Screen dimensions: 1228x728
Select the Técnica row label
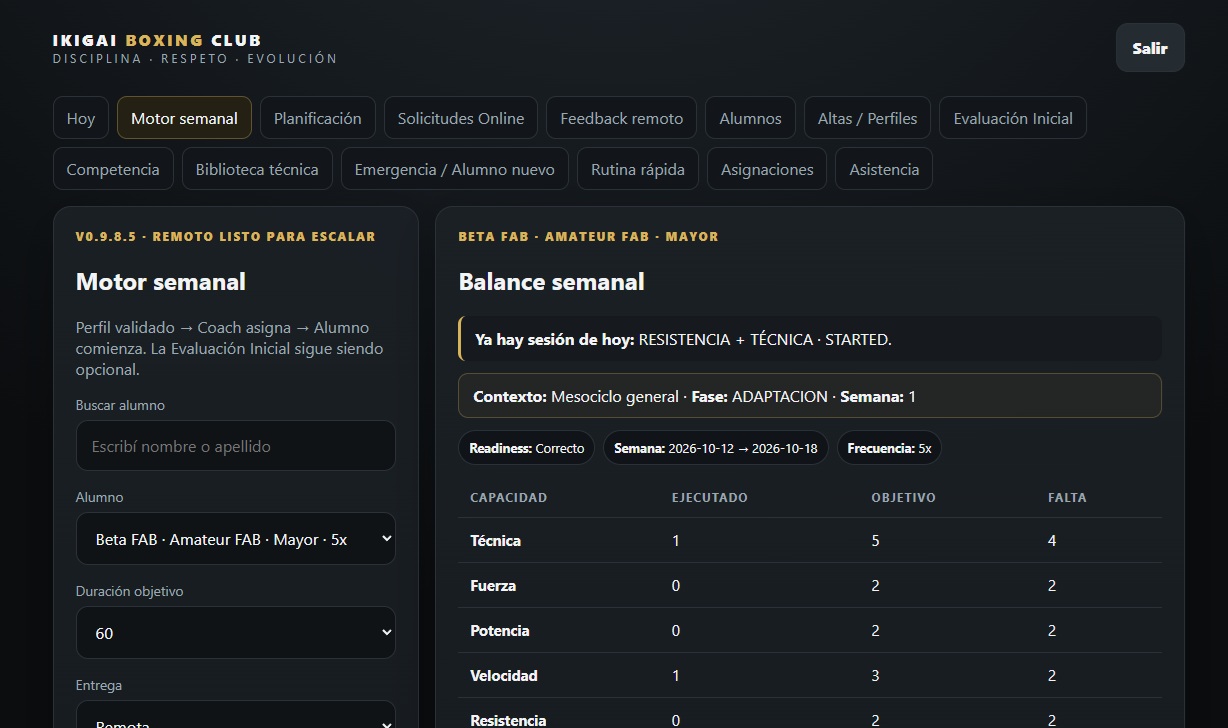(x=496, y=540)
